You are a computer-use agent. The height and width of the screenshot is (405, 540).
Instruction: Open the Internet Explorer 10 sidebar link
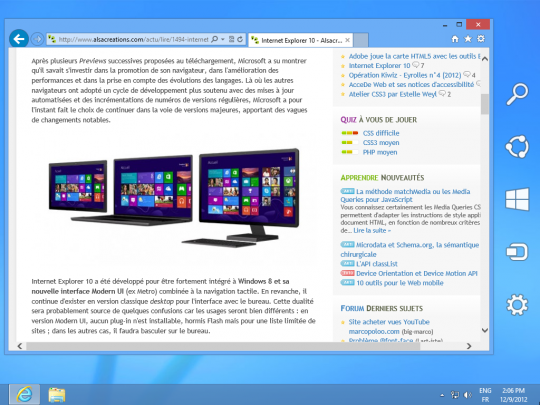379,65
